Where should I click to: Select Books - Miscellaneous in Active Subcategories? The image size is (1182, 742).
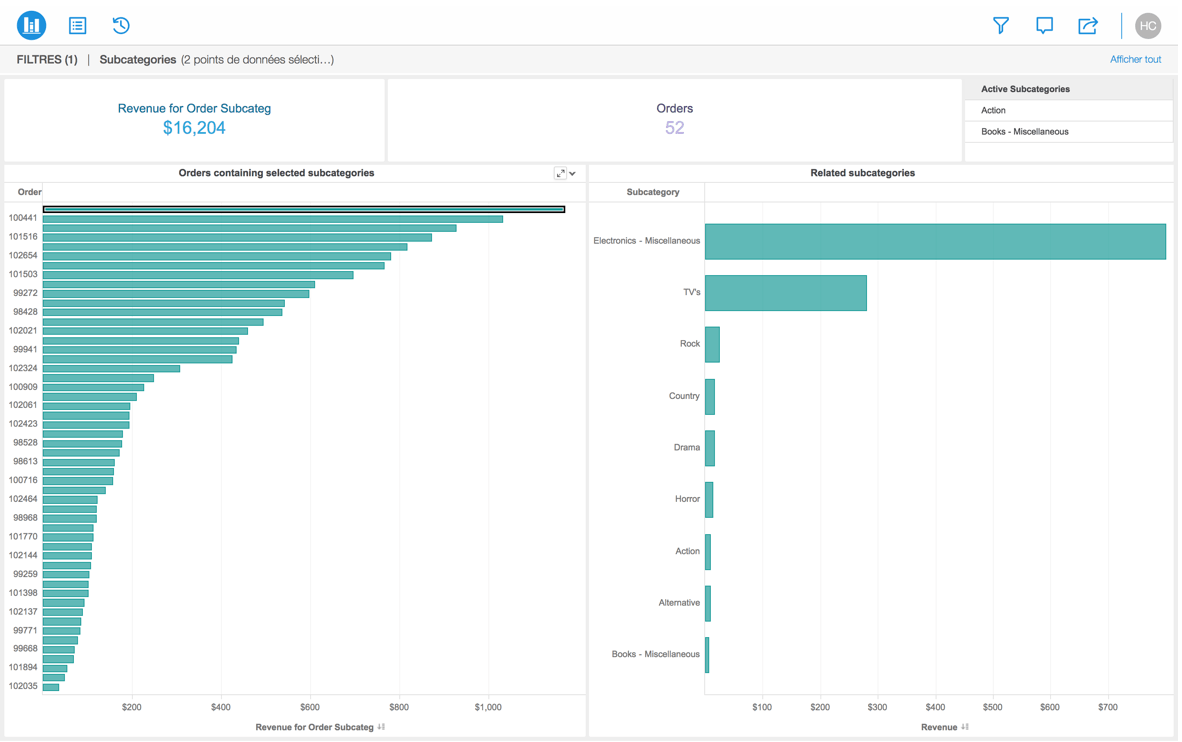[1068, 131]
